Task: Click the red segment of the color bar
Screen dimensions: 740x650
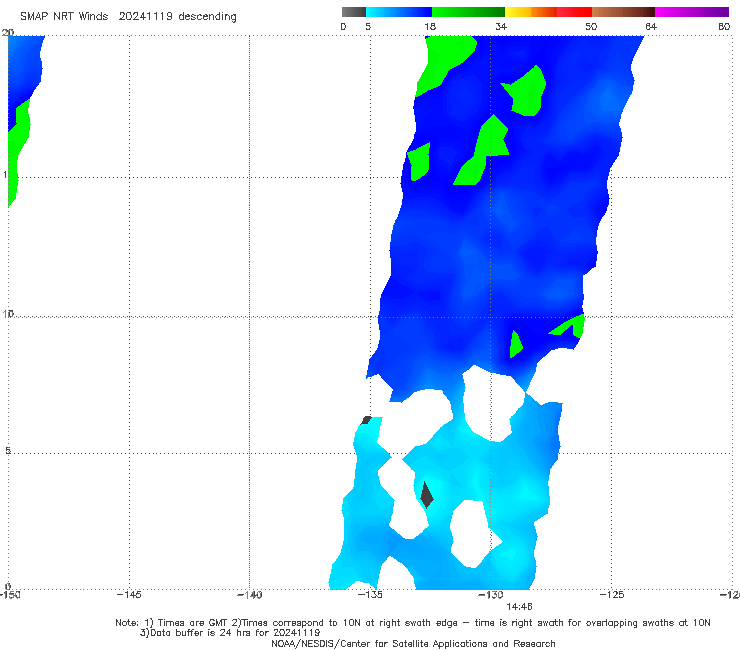Action: pos(574,12)
